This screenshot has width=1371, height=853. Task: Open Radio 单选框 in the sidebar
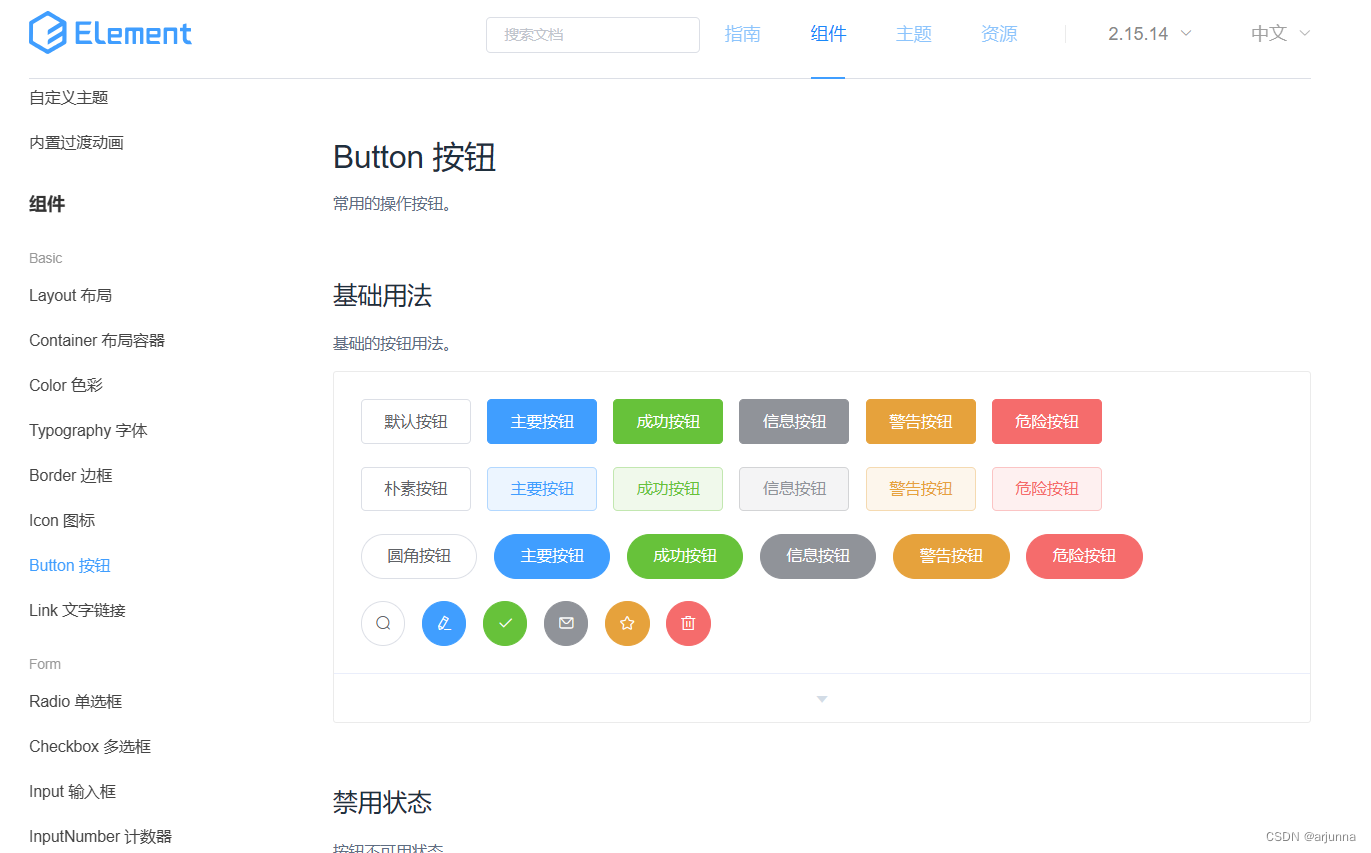(x=75, y=701)
